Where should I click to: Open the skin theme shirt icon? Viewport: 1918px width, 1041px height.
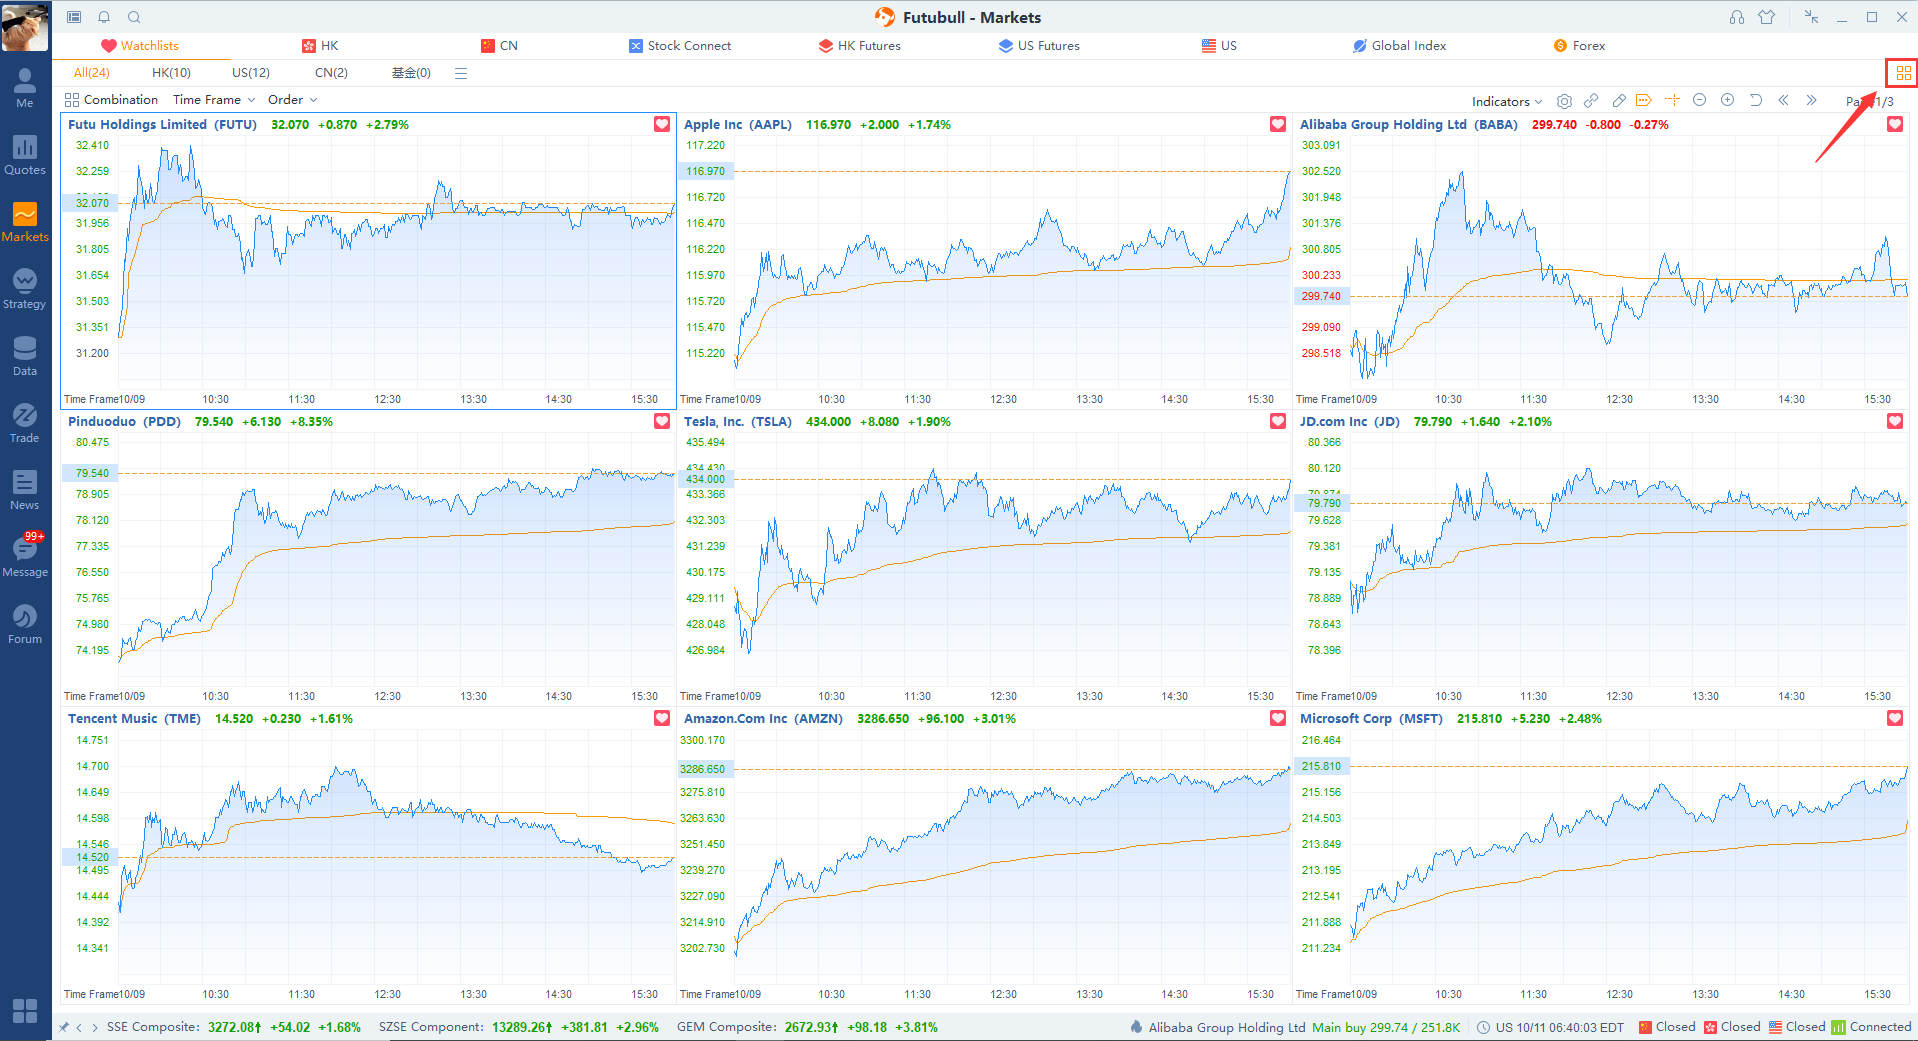click(1767, 17)
